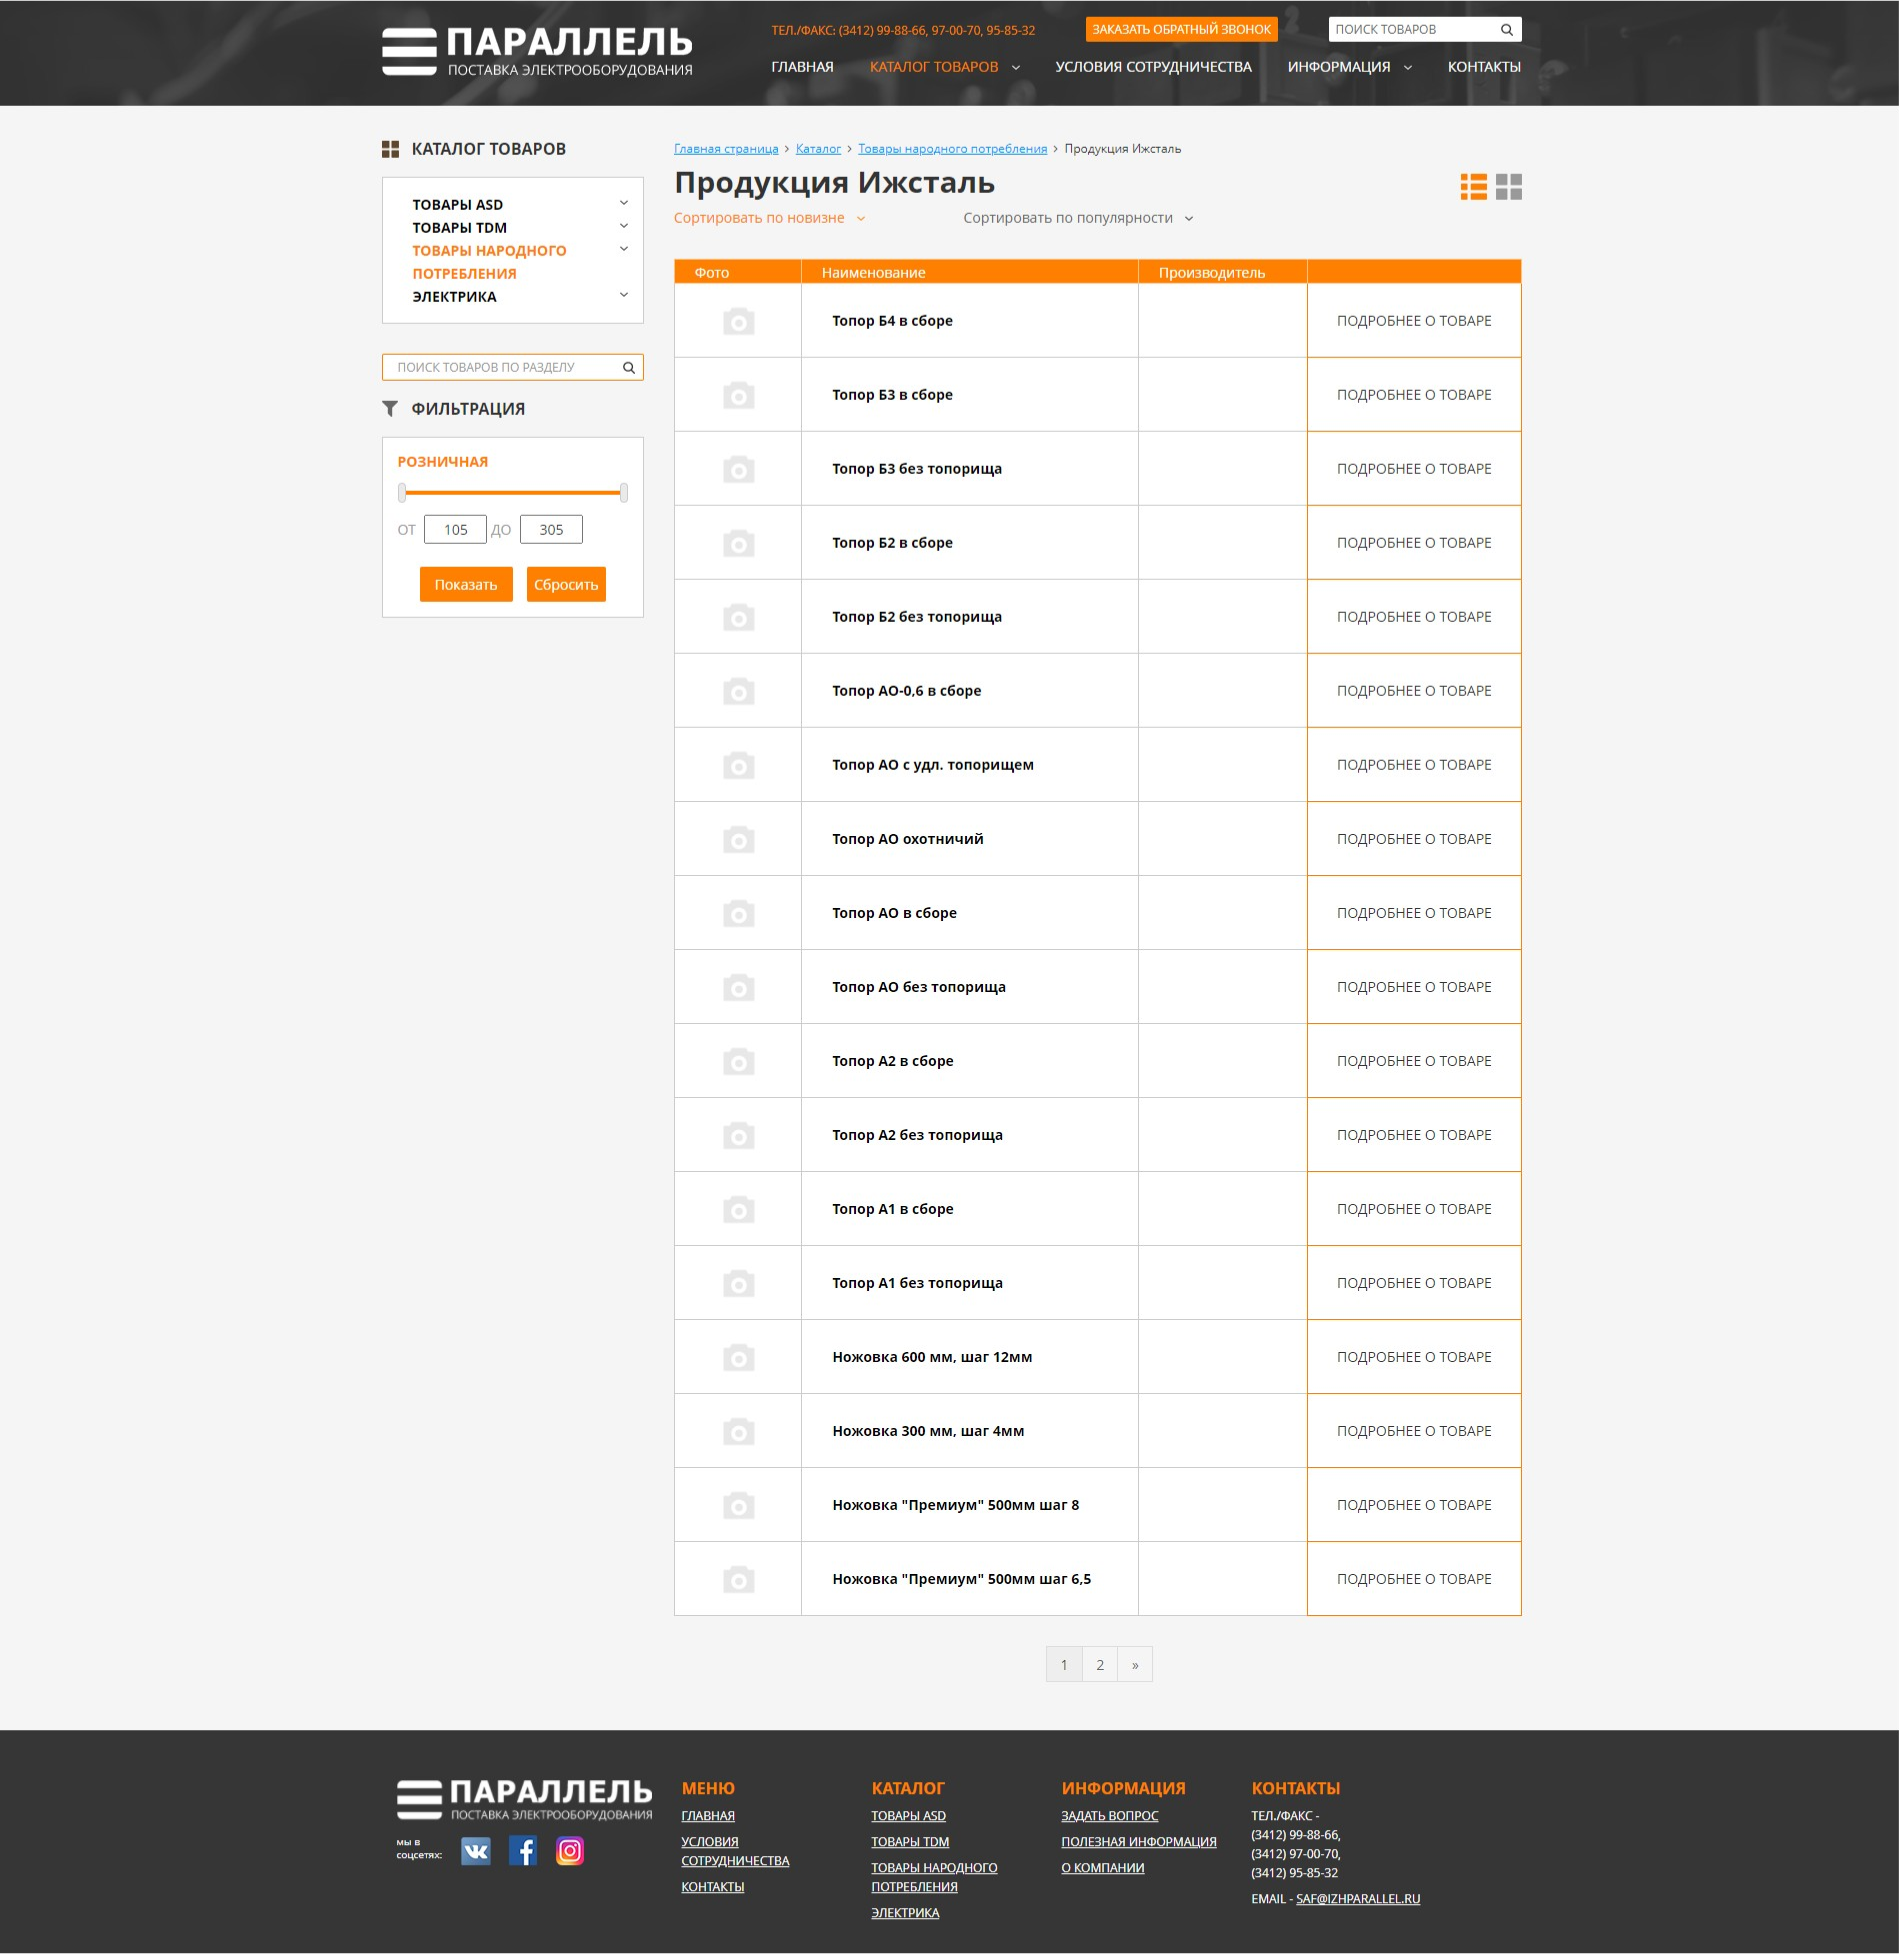Viewport: 1899px width, 1954px height.
Task: Expand the Электрика sidebar category
Action: pyautogui.click(x=624, y=295)
